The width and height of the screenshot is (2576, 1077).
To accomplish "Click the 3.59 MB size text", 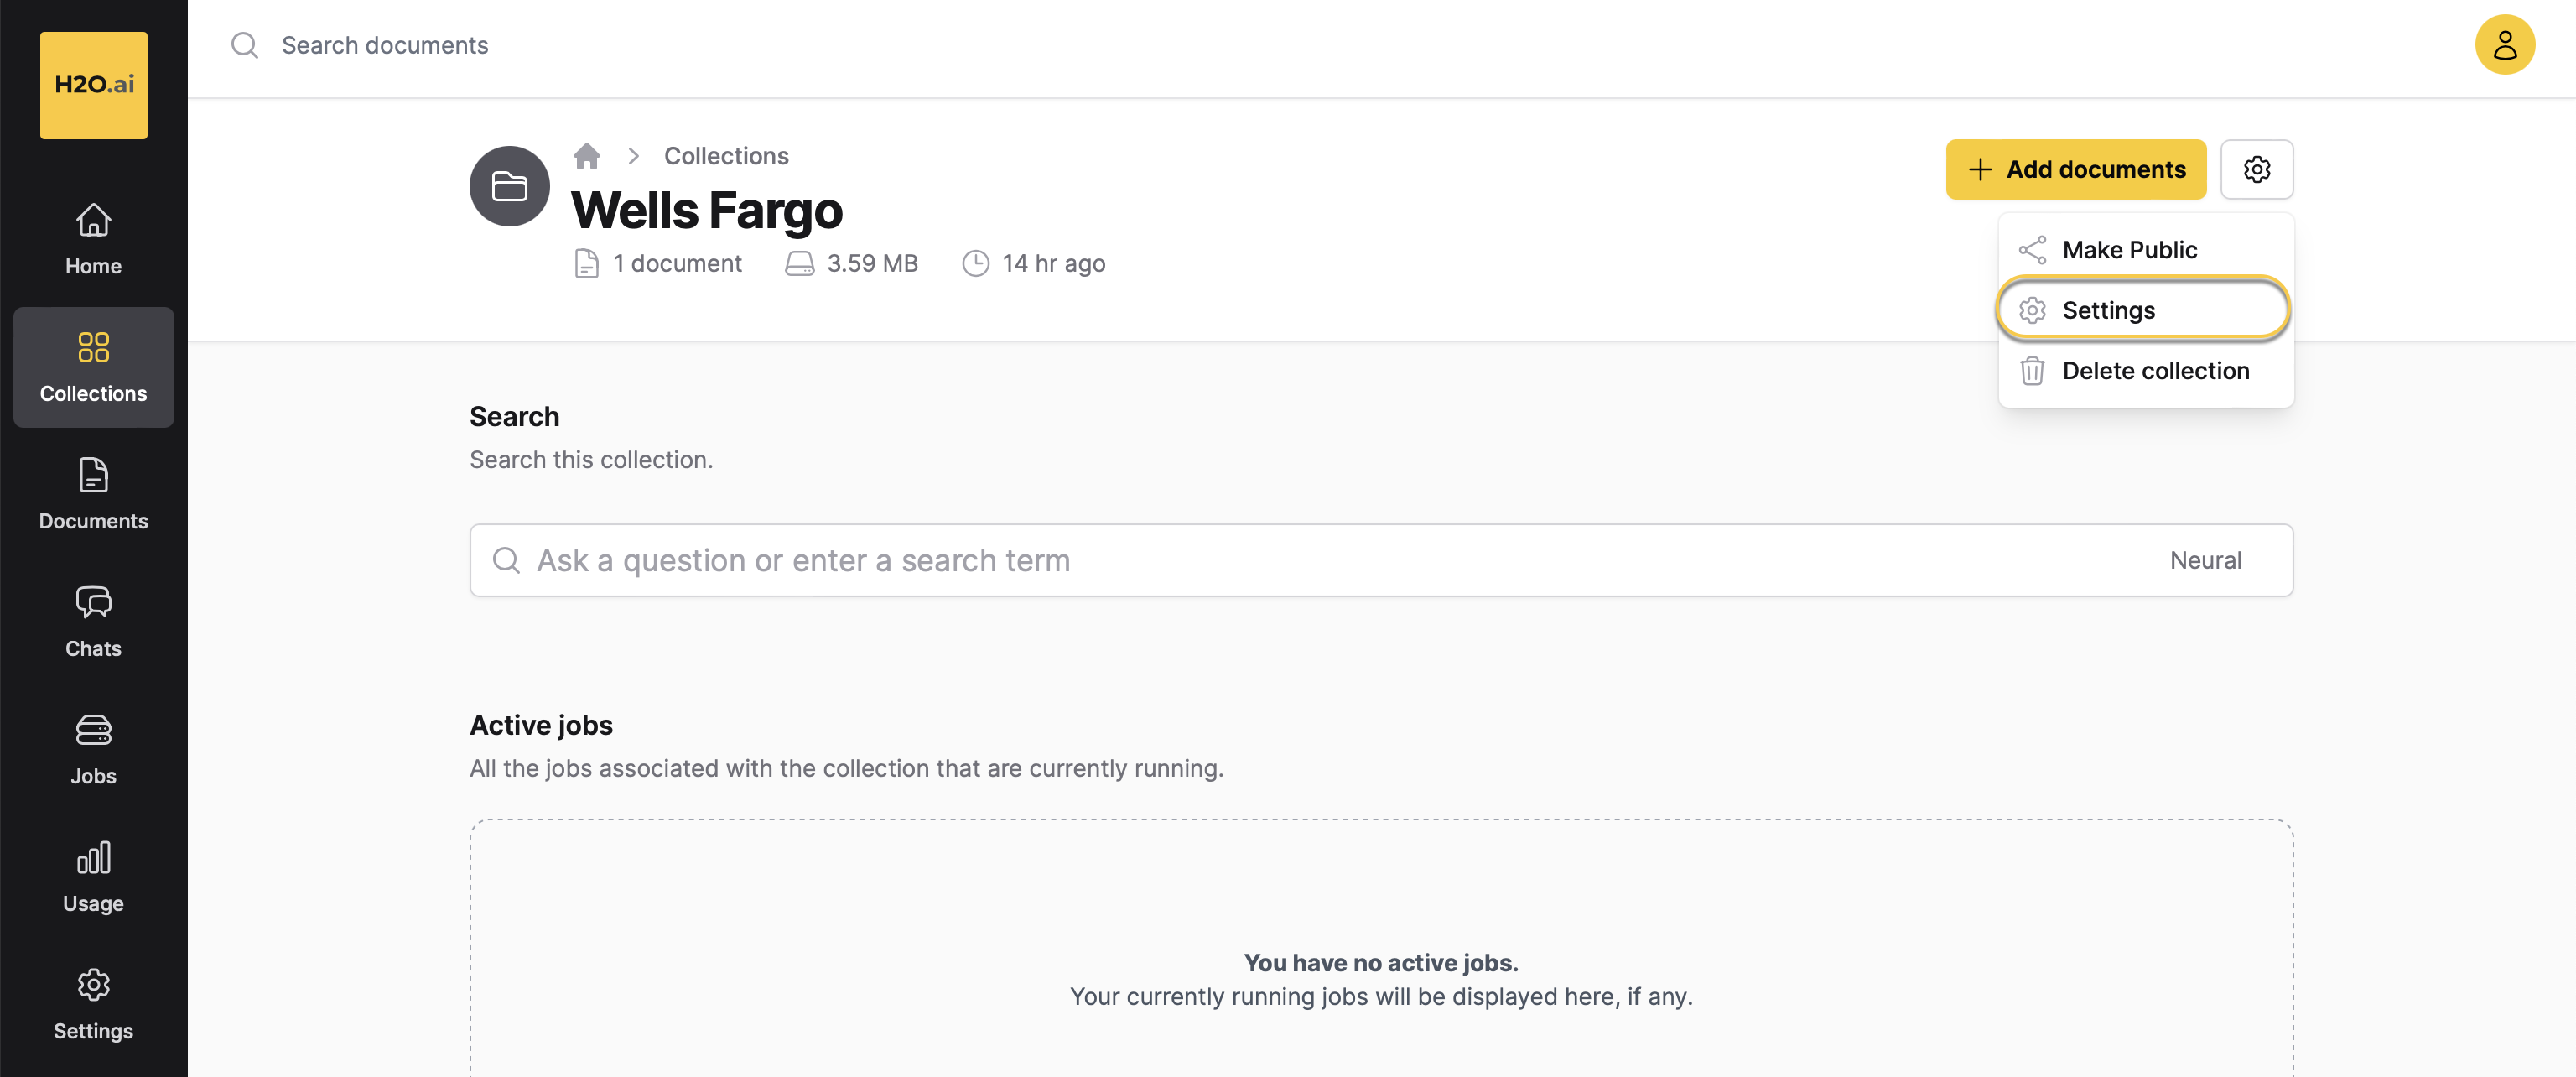I will 872,263.
